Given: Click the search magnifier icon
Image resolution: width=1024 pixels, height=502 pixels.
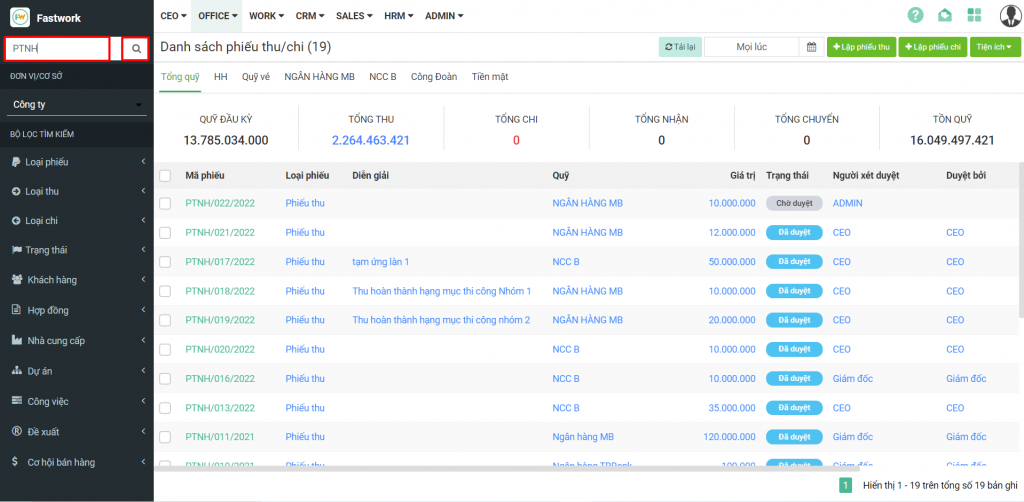Looking at the screenshot, I should [136, 48].
